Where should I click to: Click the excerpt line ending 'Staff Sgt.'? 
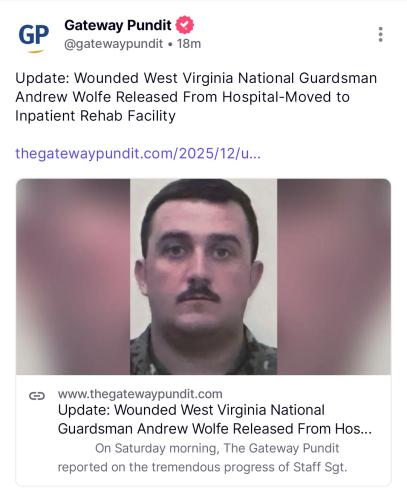click(202, 467)
